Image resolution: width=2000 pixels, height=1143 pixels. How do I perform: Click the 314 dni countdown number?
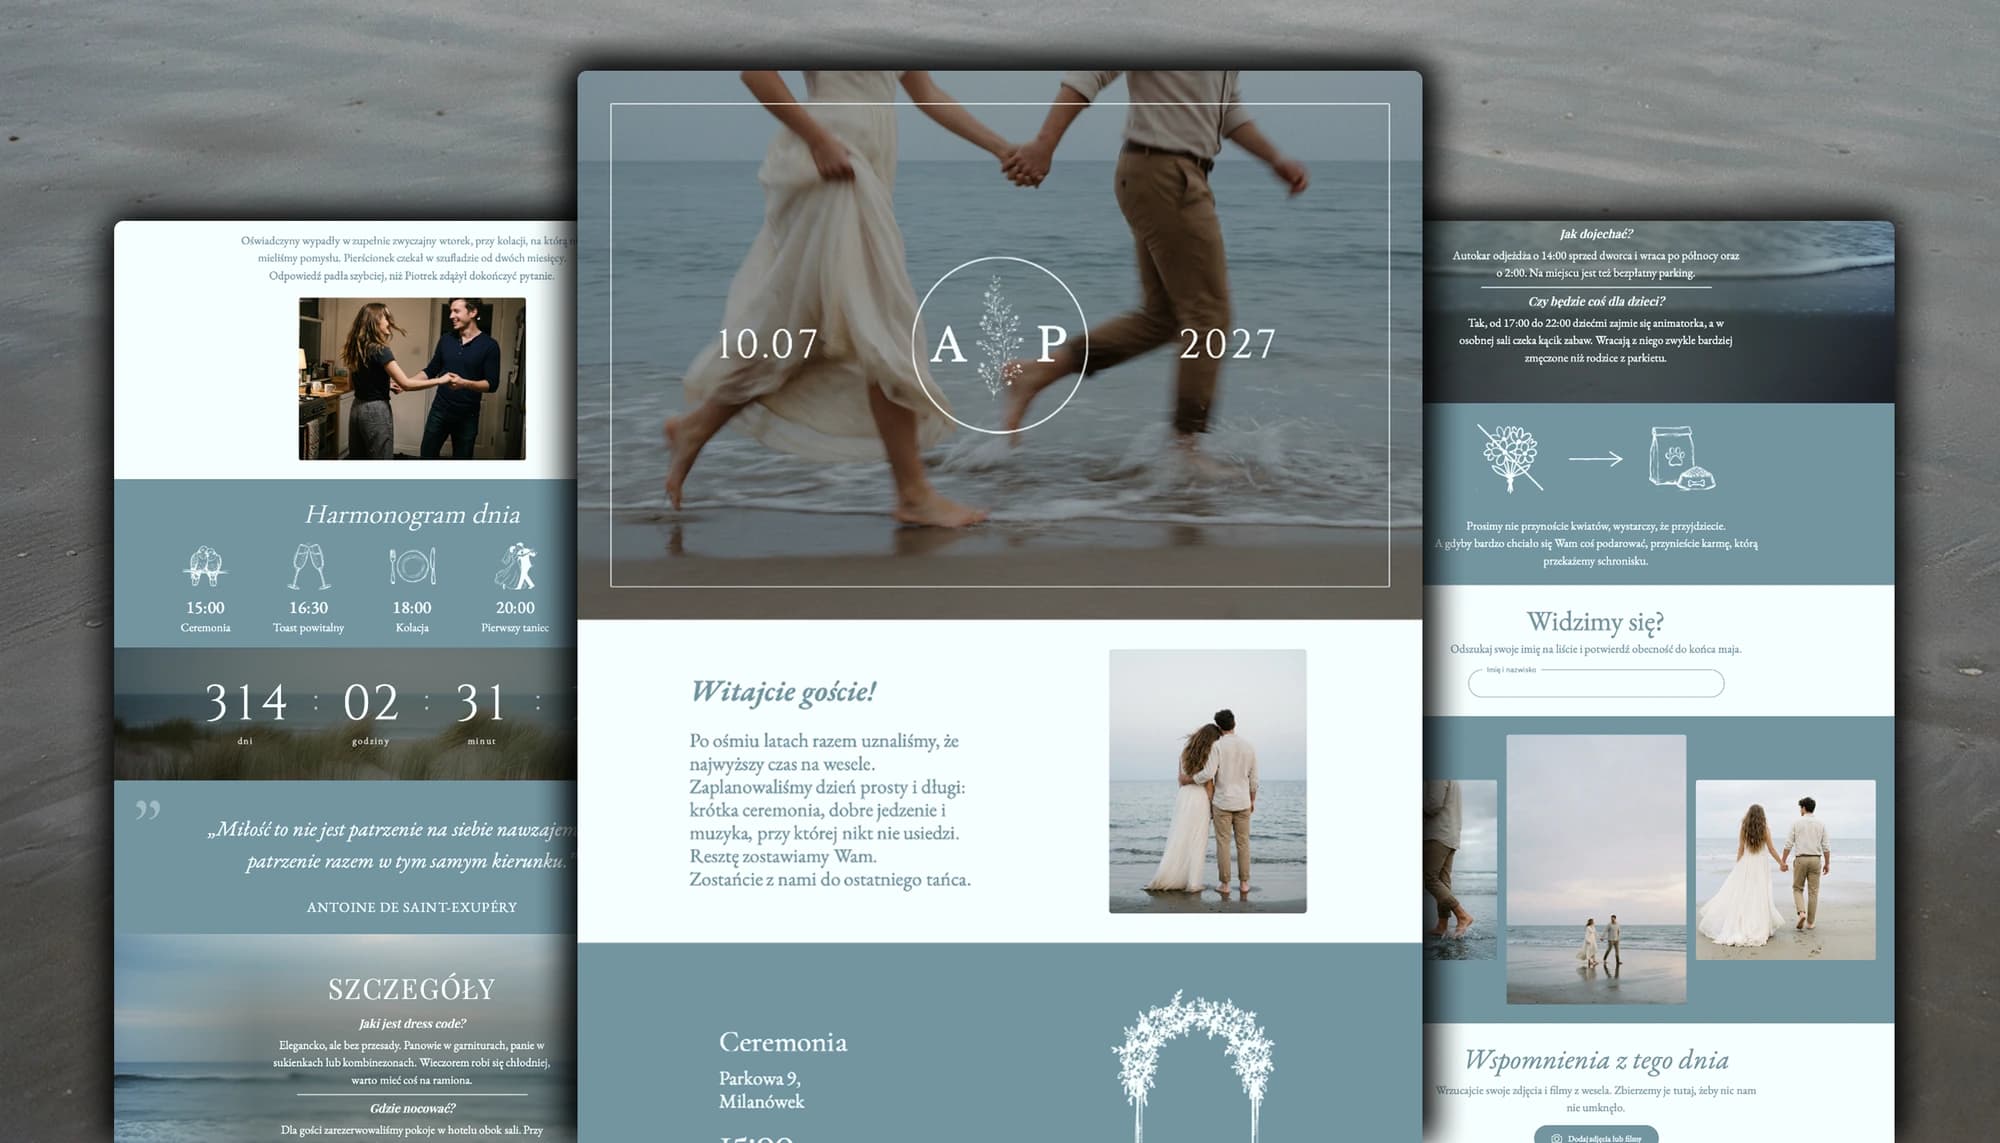[x=246, y=702]
